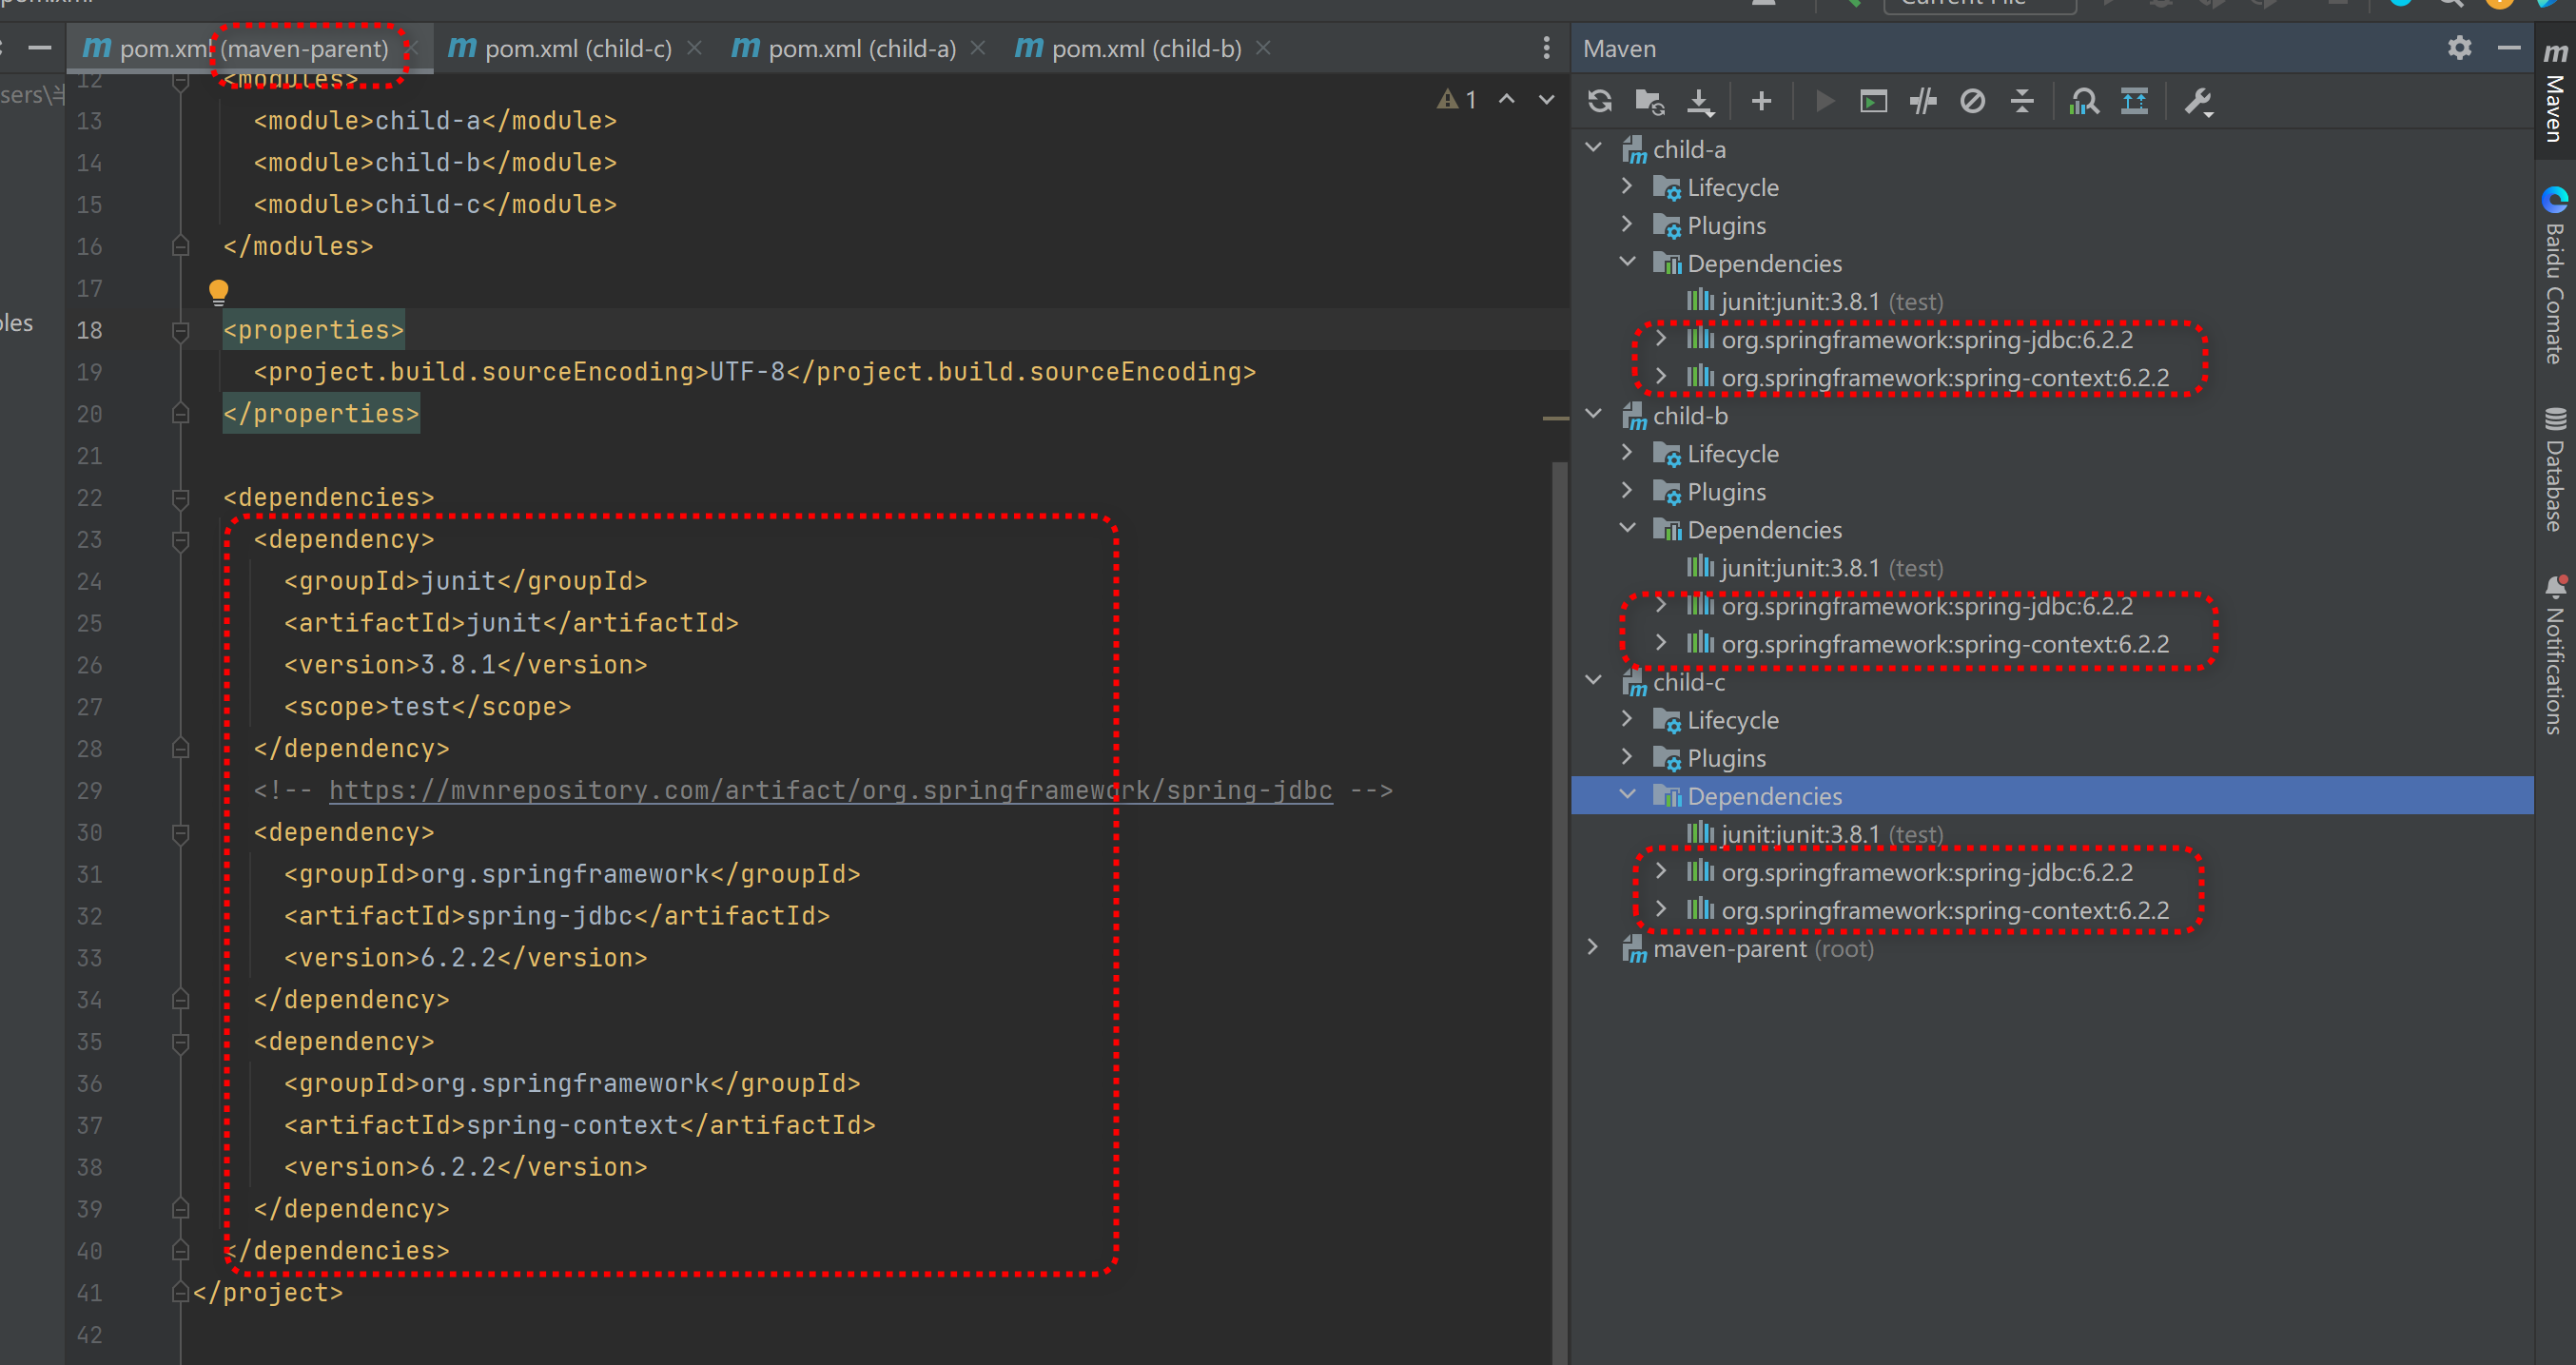Click the child-c module line in editor
Viewport: 2576px width, 1365px height.
435,204
